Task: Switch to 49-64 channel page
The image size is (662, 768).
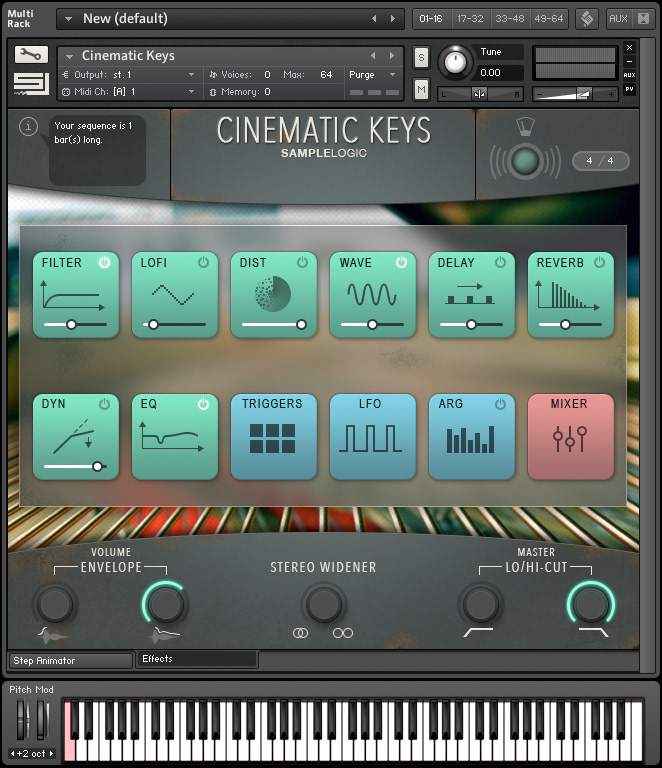Action: click(x=548, y=19)
